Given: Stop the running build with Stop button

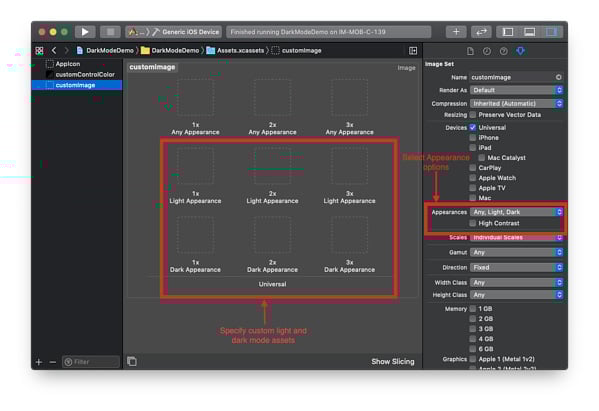Looking at the screenshot, I should point(110,32).
